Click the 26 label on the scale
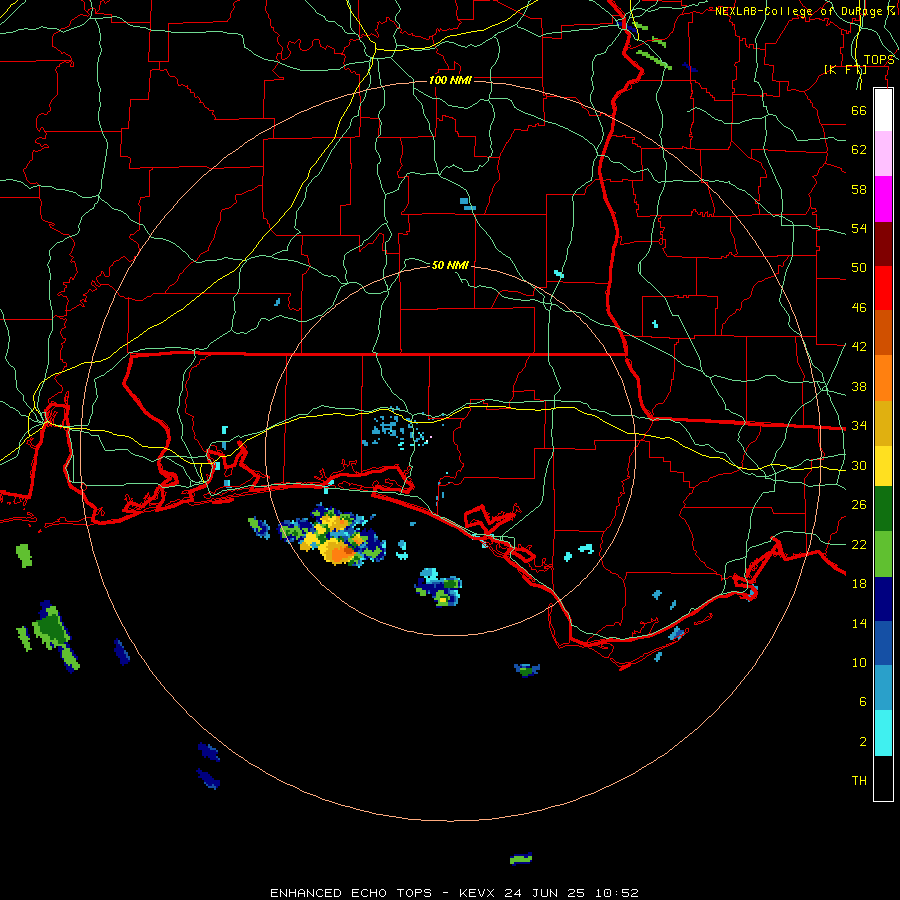Viewport: 900px width, 900px height. point(859,505)
